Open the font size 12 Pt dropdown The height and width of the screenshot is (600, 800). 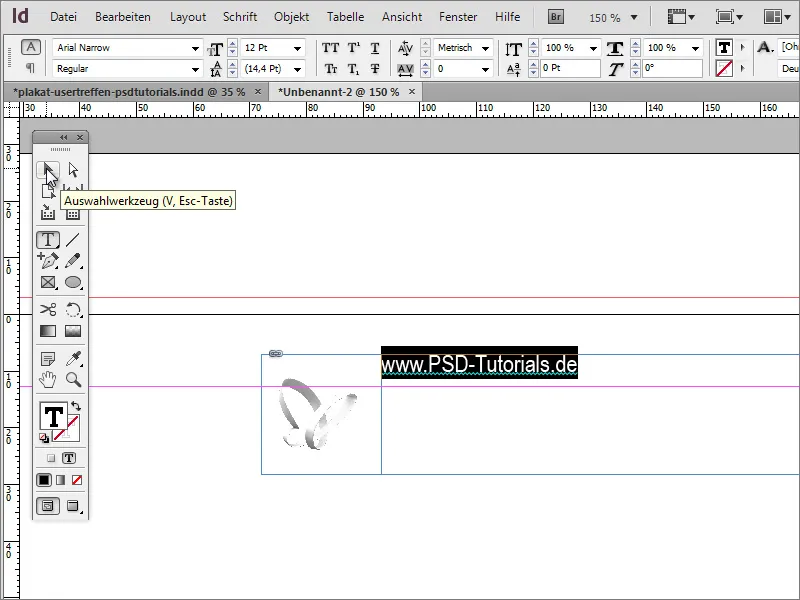click(297, 48)
